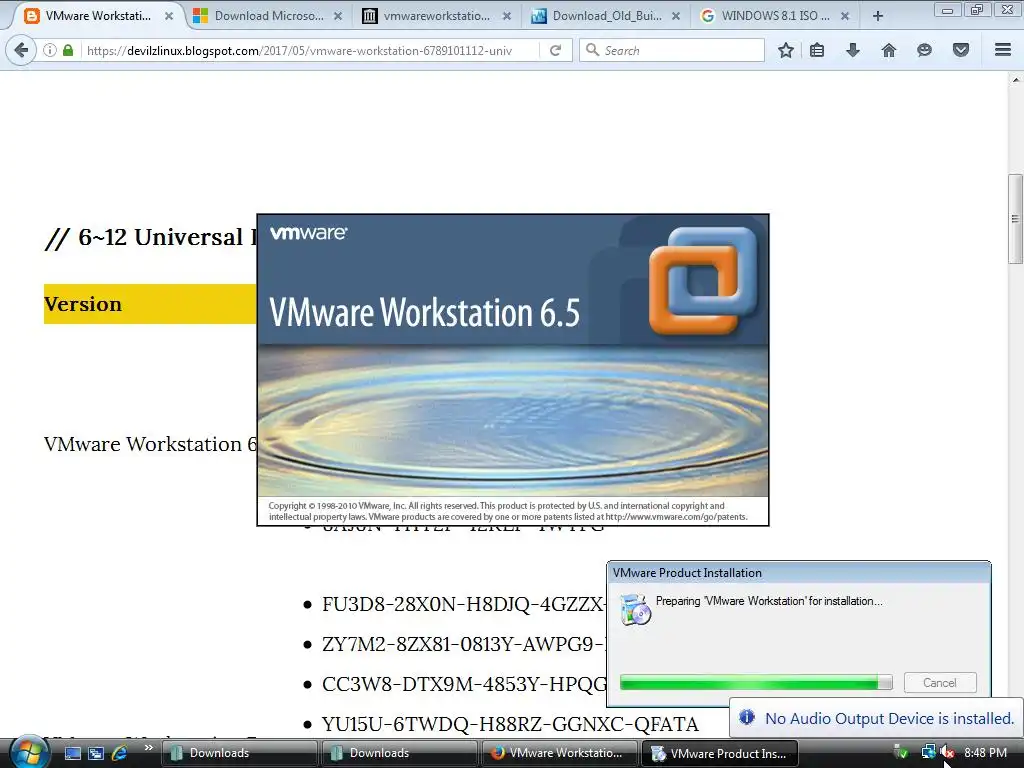Click the network tray icon

point(928,753)
